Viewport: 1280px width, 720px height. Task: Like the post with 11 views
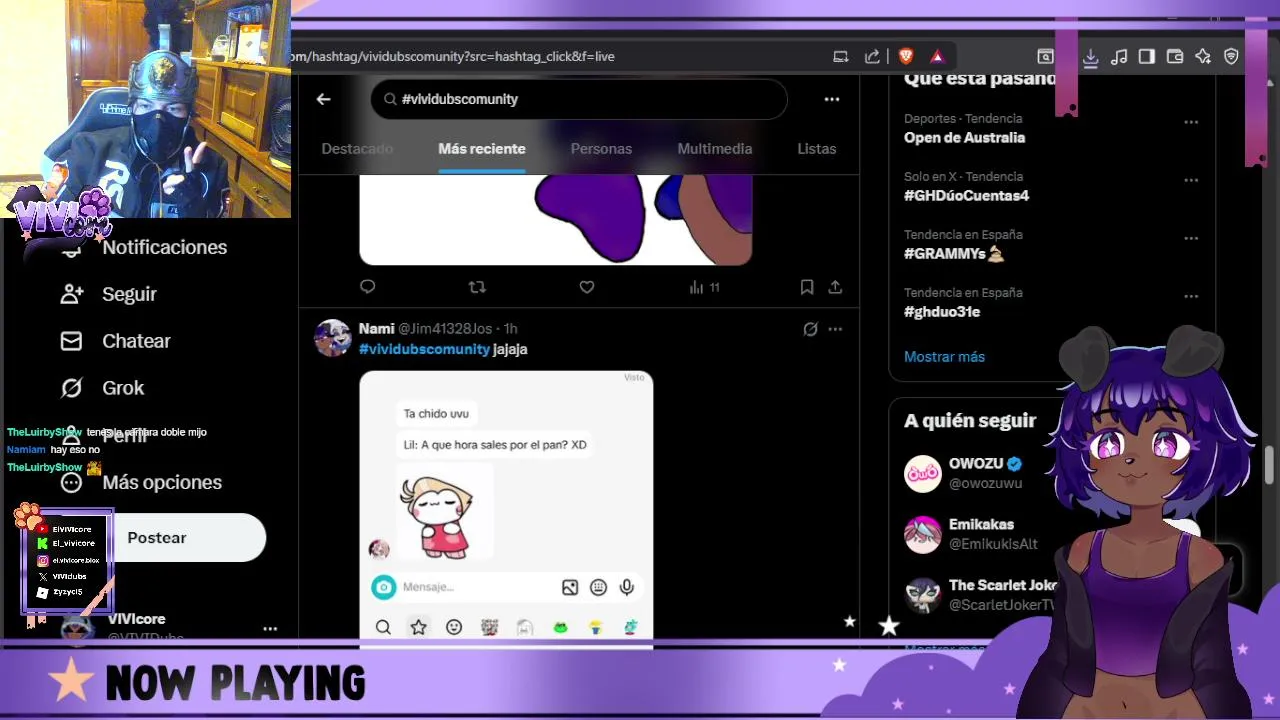point(587,287)
